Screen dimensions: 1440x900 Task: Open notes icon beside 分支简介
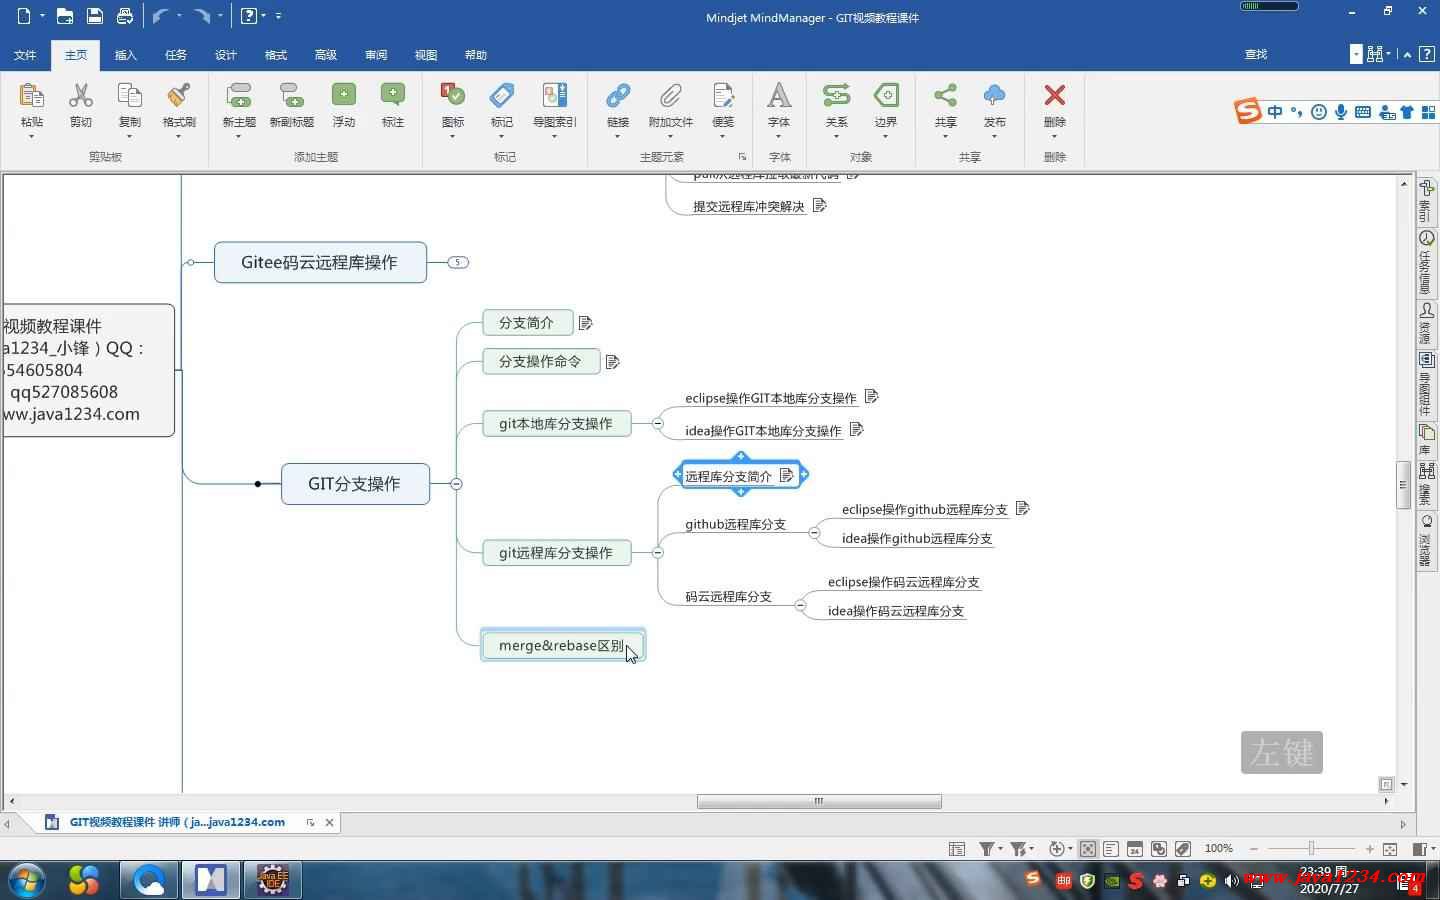tap(586, 323)
